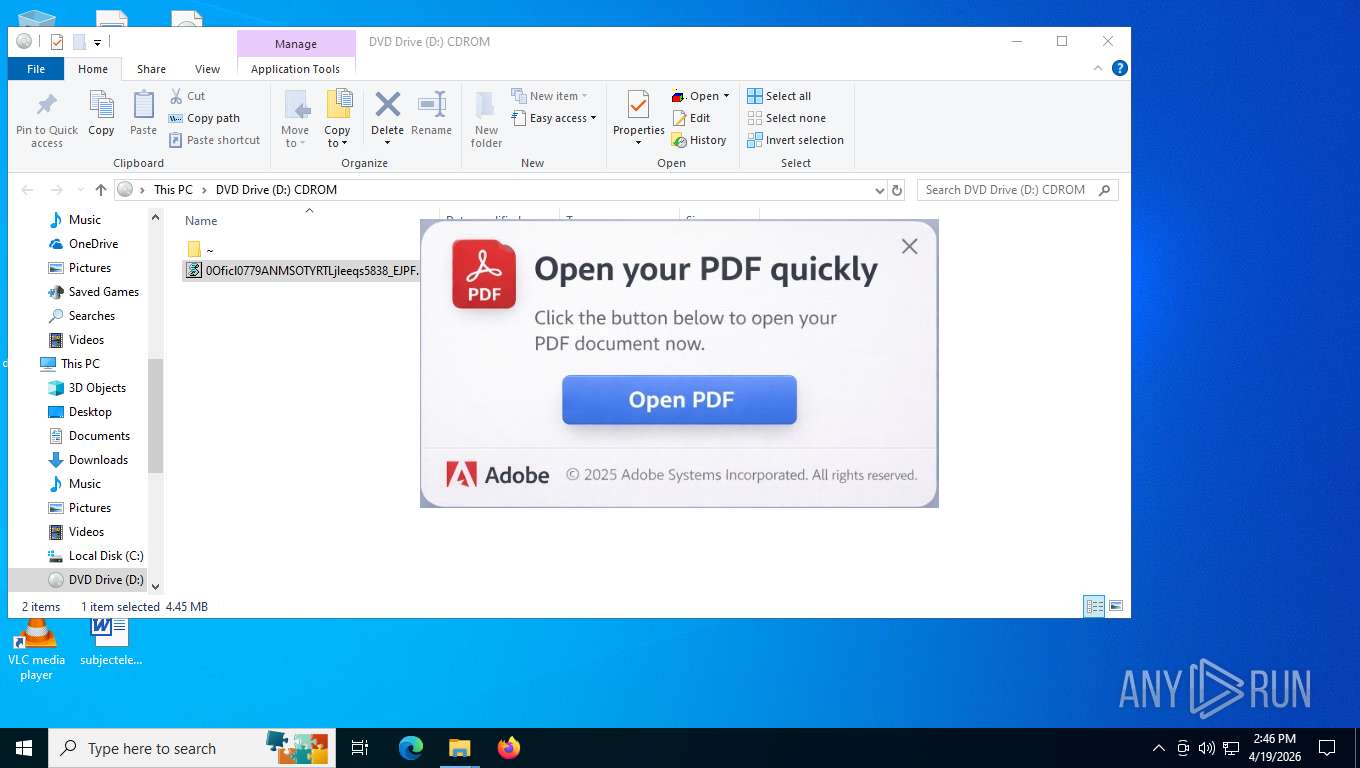Viewport: 1360px width, 768px height.
Task: Click Invert selection
Action: 795,140
